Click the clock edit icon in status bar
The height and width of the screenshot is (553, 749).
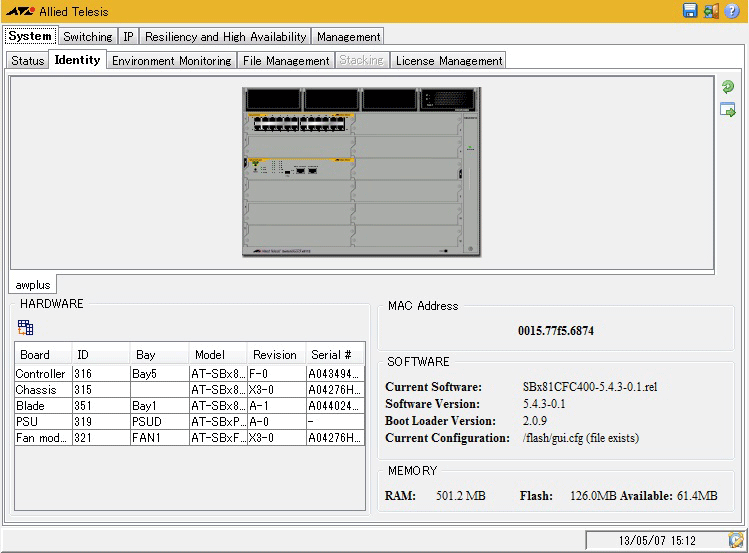[x=736, y=540]
